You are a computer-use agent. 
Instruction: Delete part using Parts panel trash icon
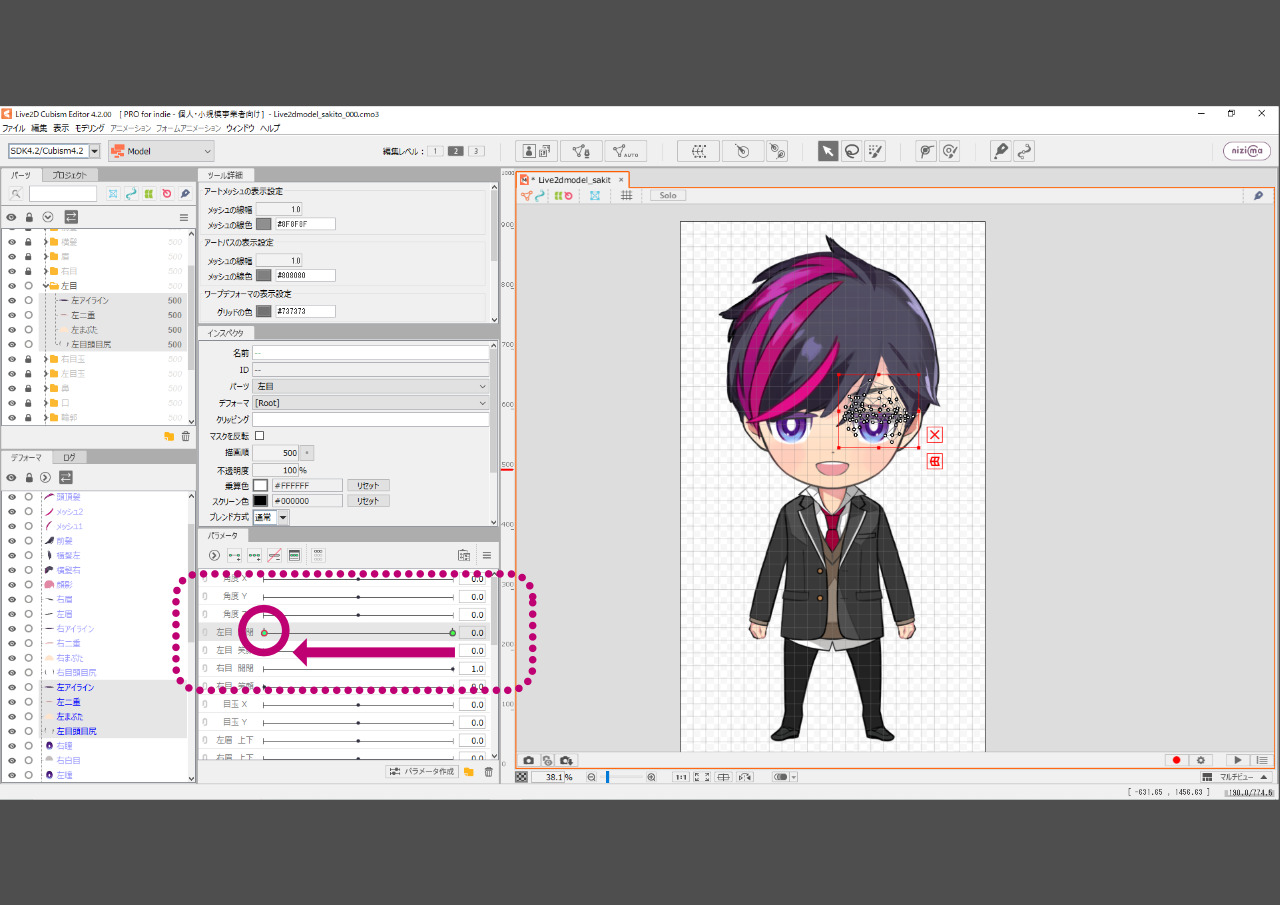185,437
